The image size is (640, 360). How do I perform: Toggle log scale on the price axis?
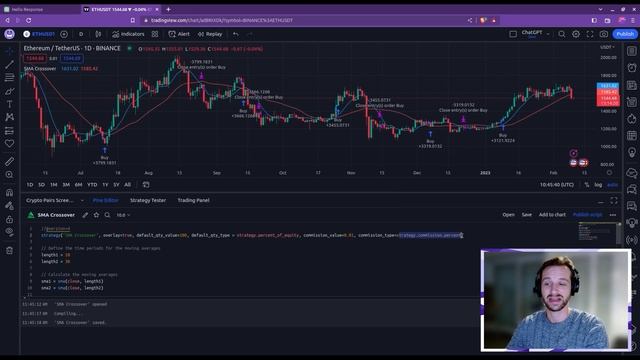click(598, 185)
